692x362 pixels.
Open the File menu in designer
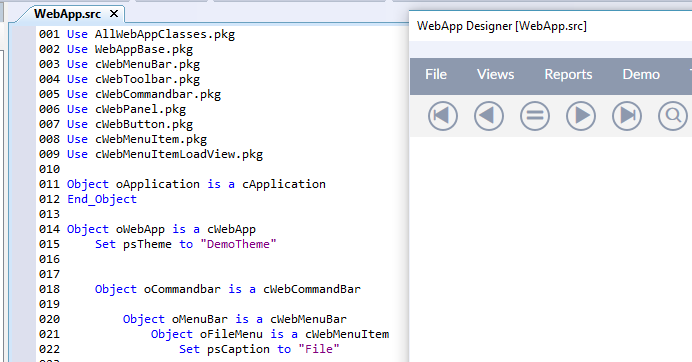click(436, 75)
